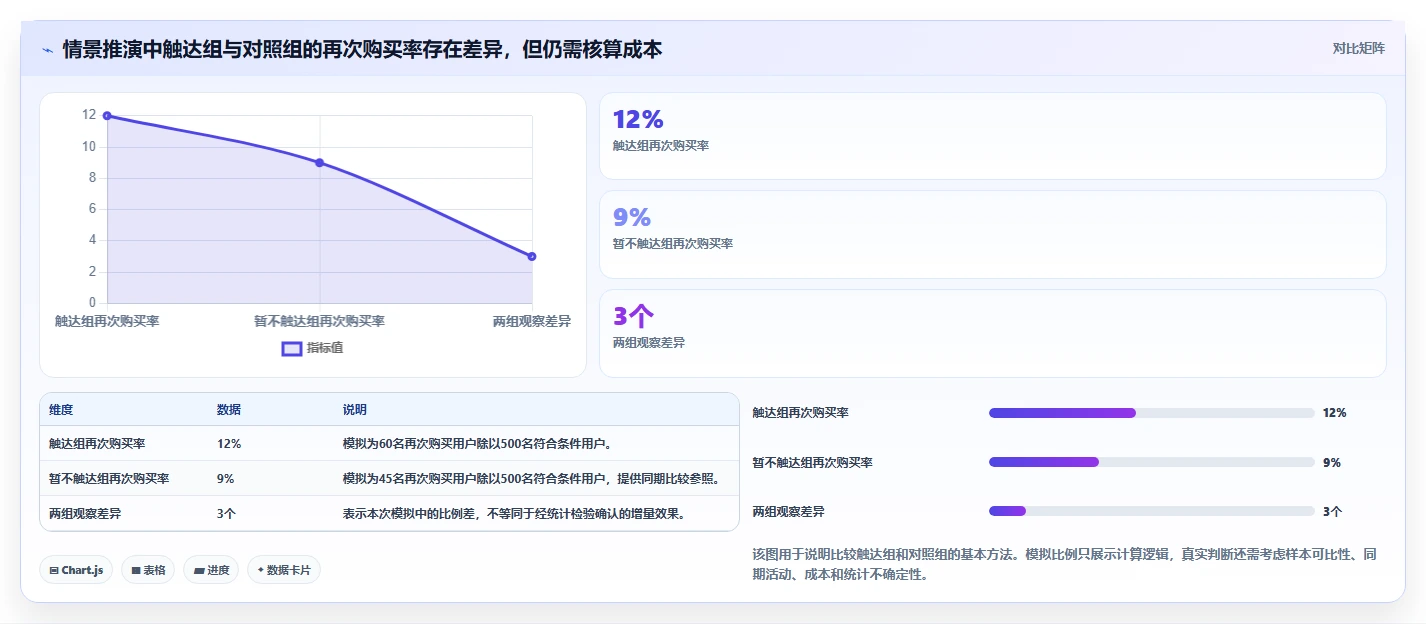Click the 9% cell in the table
1426x624 pixels.
point(226,478)
